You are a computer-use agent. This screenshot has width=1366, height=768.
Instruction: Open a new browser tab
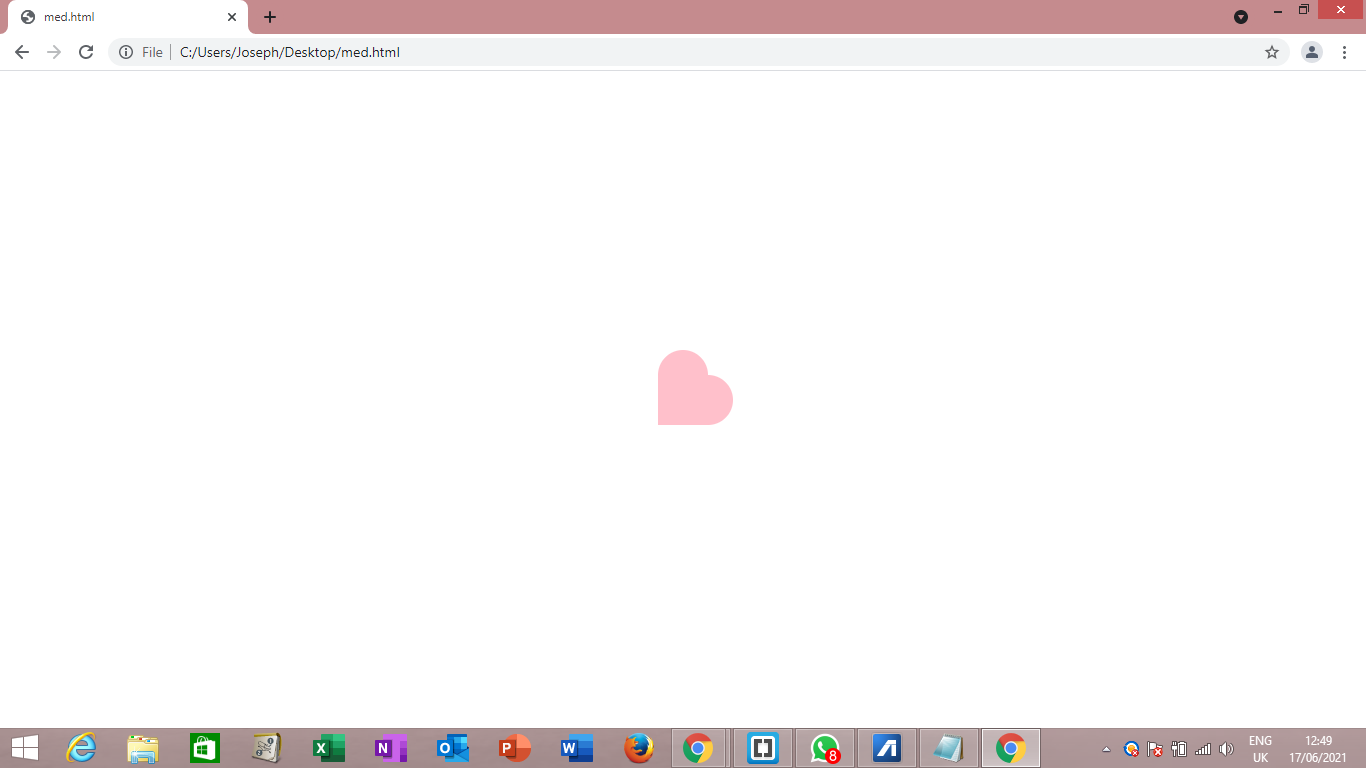coord(270,16)
